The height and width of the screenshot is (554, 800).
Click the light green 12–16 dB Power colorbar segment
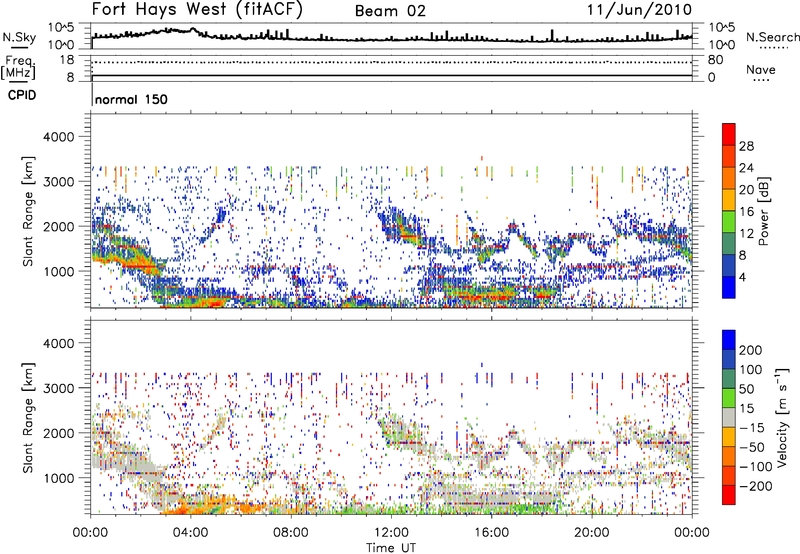click(729, 222)
